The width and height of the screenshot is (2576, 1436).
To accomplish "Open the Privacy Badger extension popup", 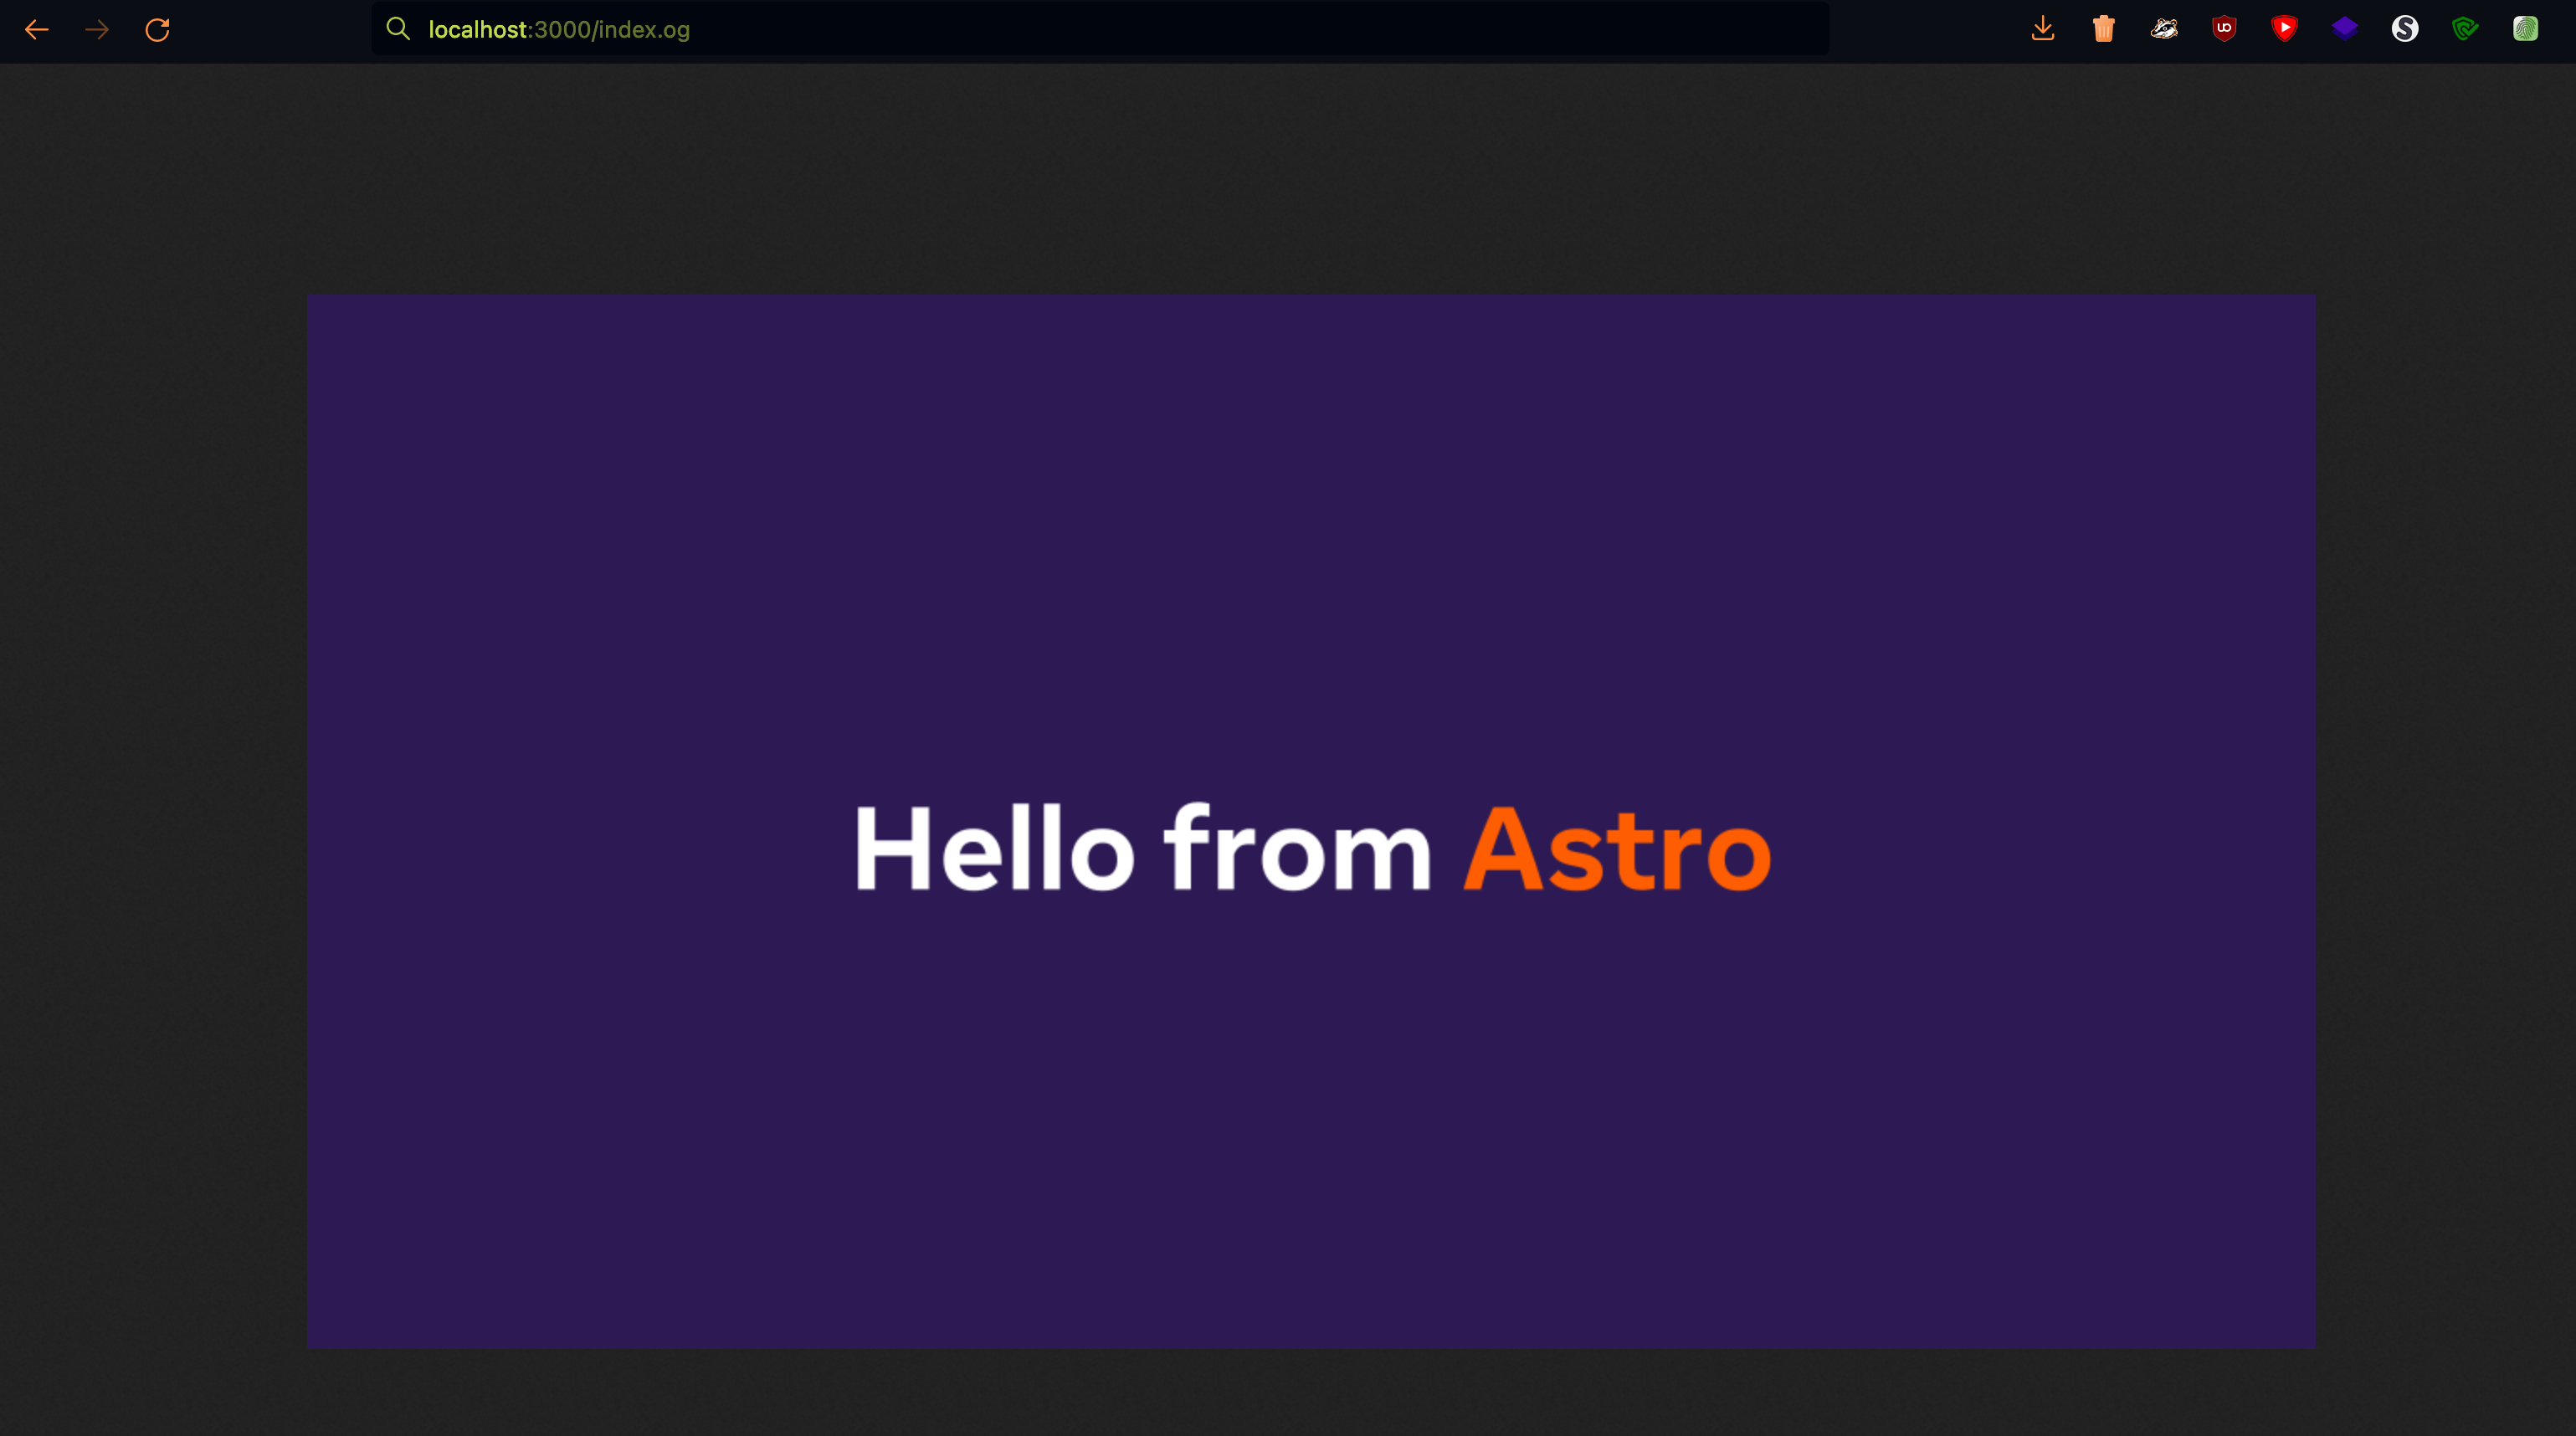I will 2164,29.
